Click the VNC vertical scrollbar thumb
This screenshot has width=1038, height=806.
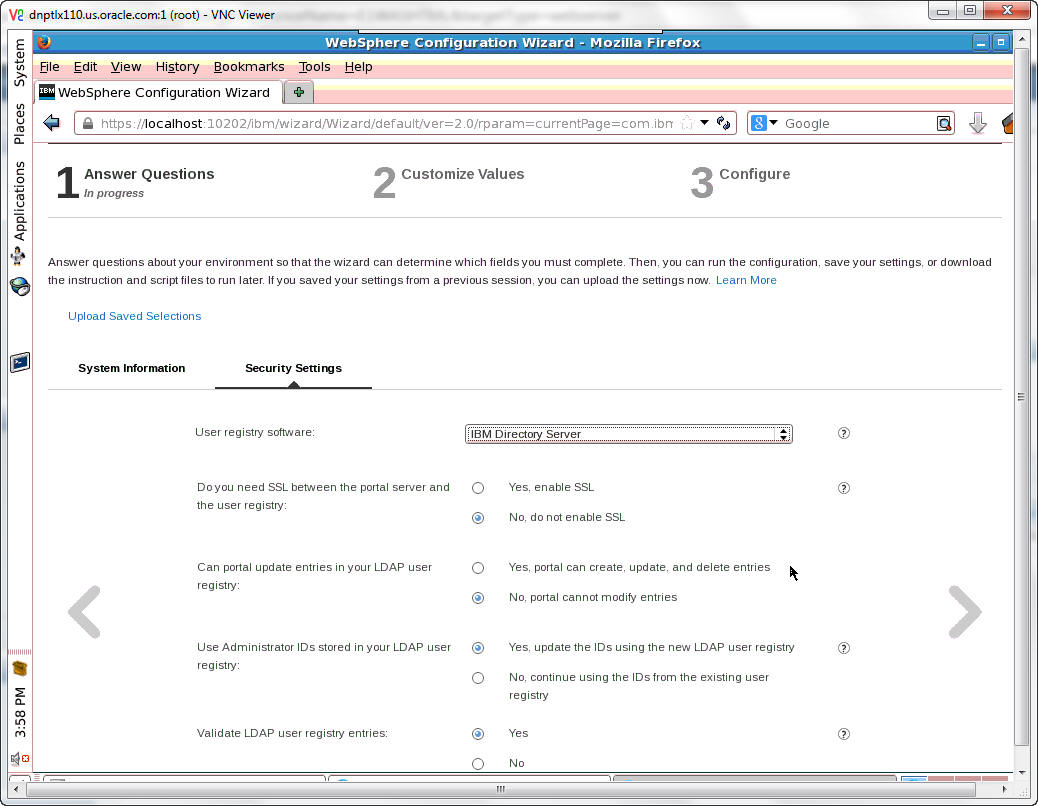pyautogui.click(x=1021, y=397)
